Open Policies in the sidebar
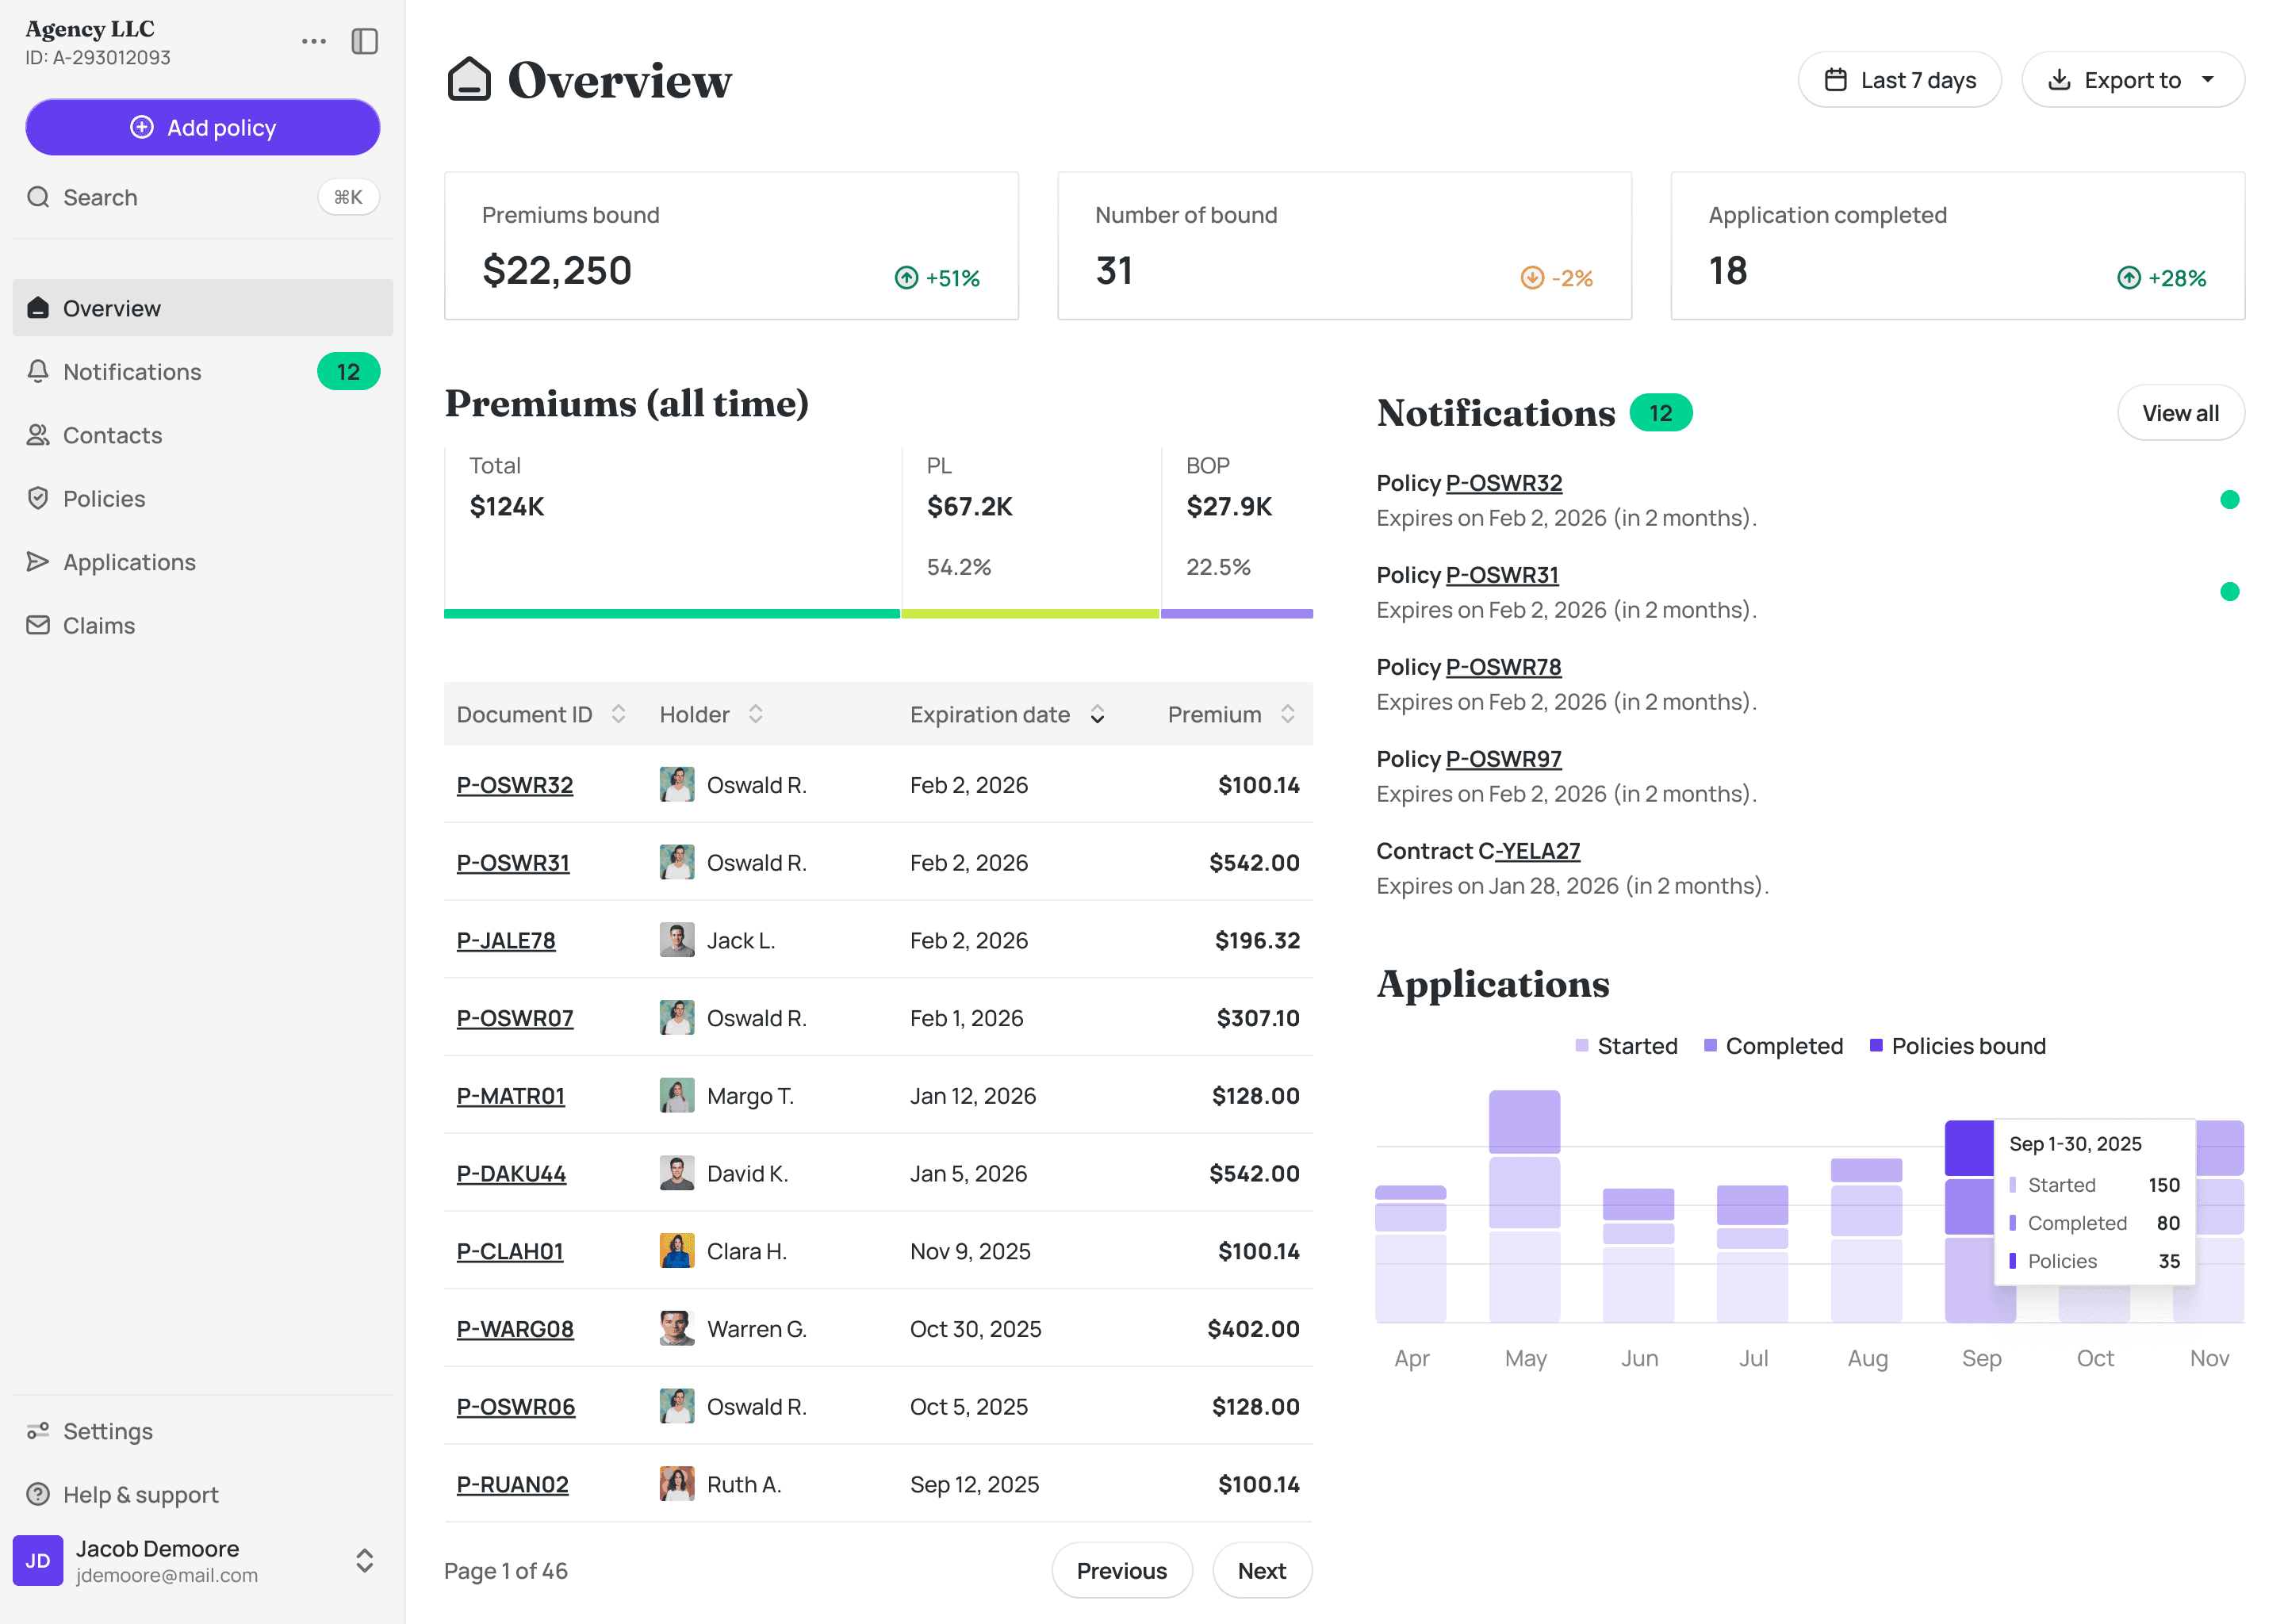Screen dimensions: 2284x1624 click(x=203, y=498)
